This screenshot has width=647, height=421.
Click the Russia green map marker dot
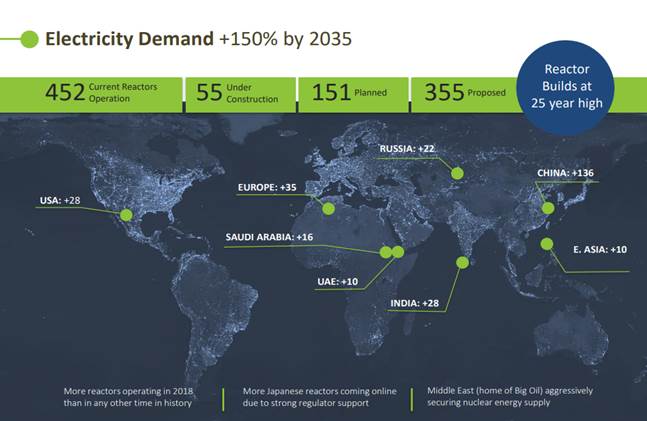click(x=457, y=173)
